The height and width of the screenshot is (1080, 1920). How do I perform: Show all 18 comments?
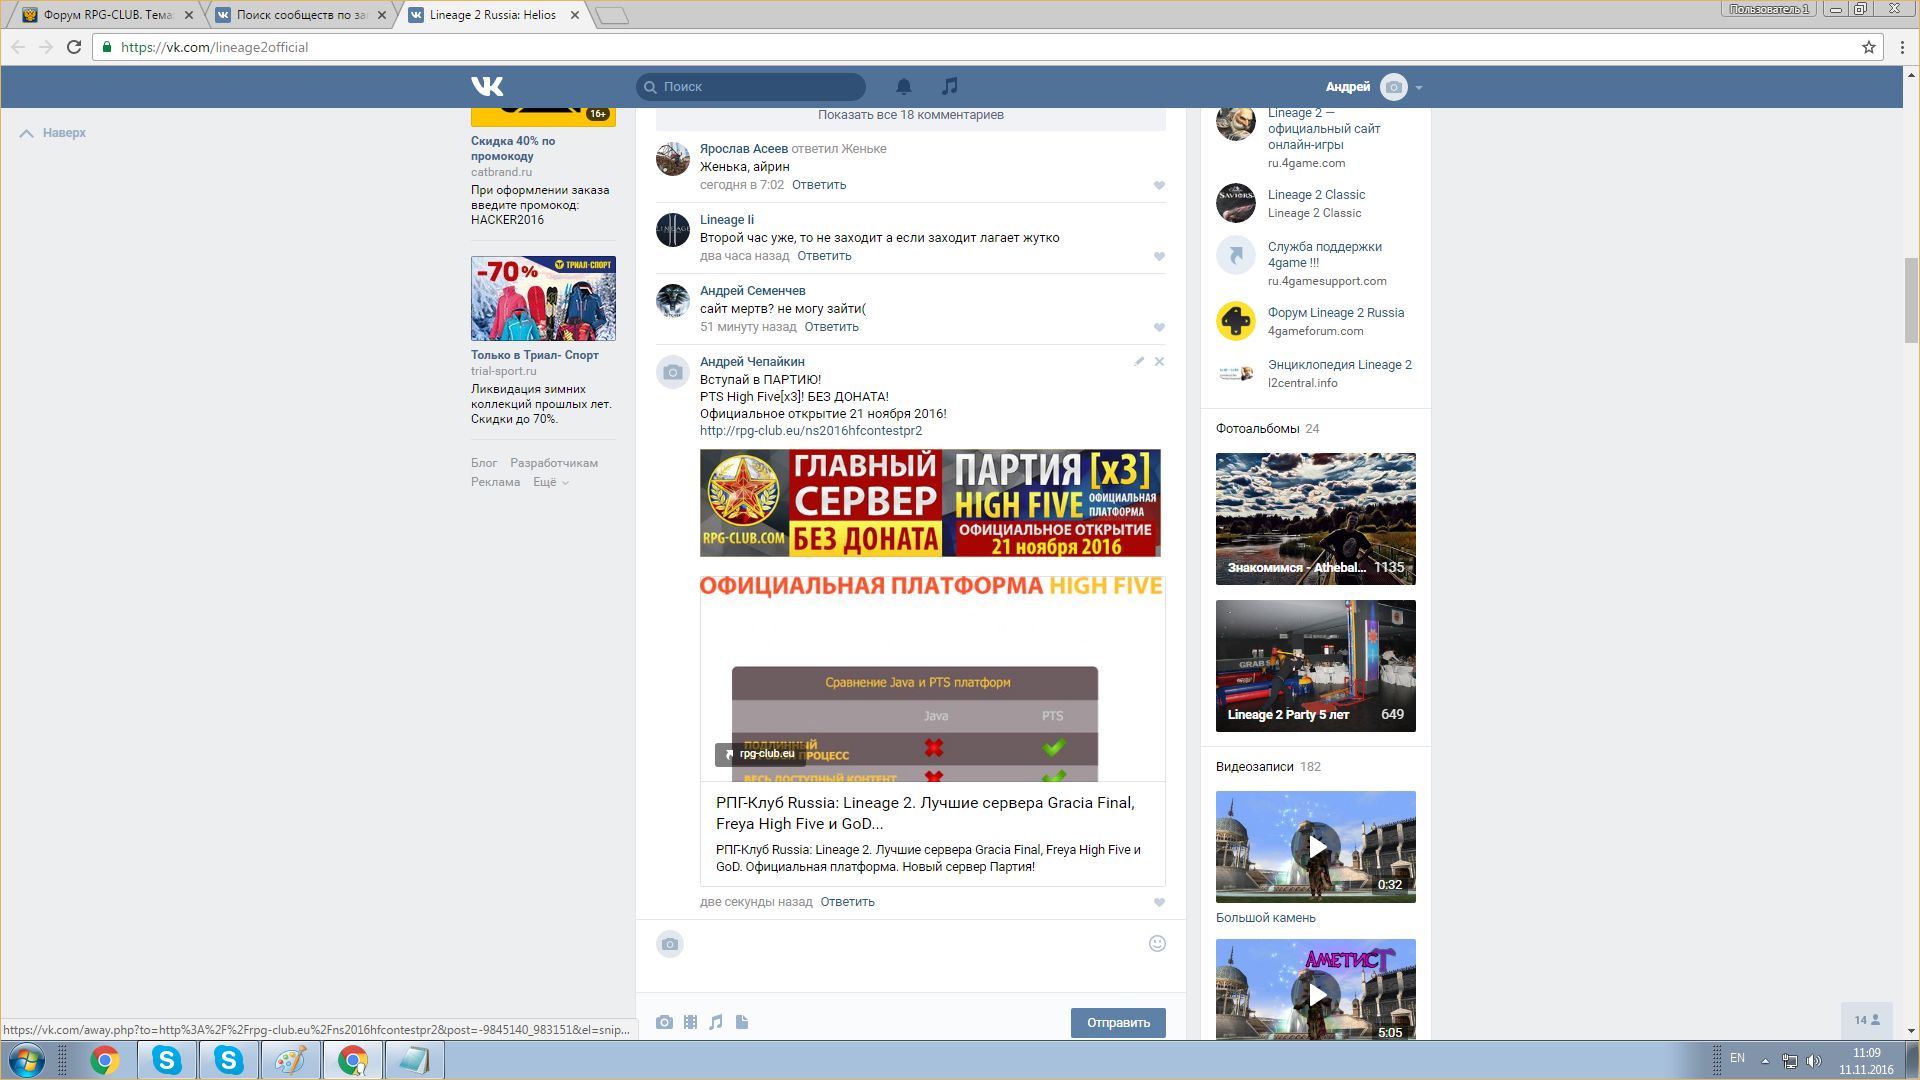pyautogui.click(x=910, y=115)
